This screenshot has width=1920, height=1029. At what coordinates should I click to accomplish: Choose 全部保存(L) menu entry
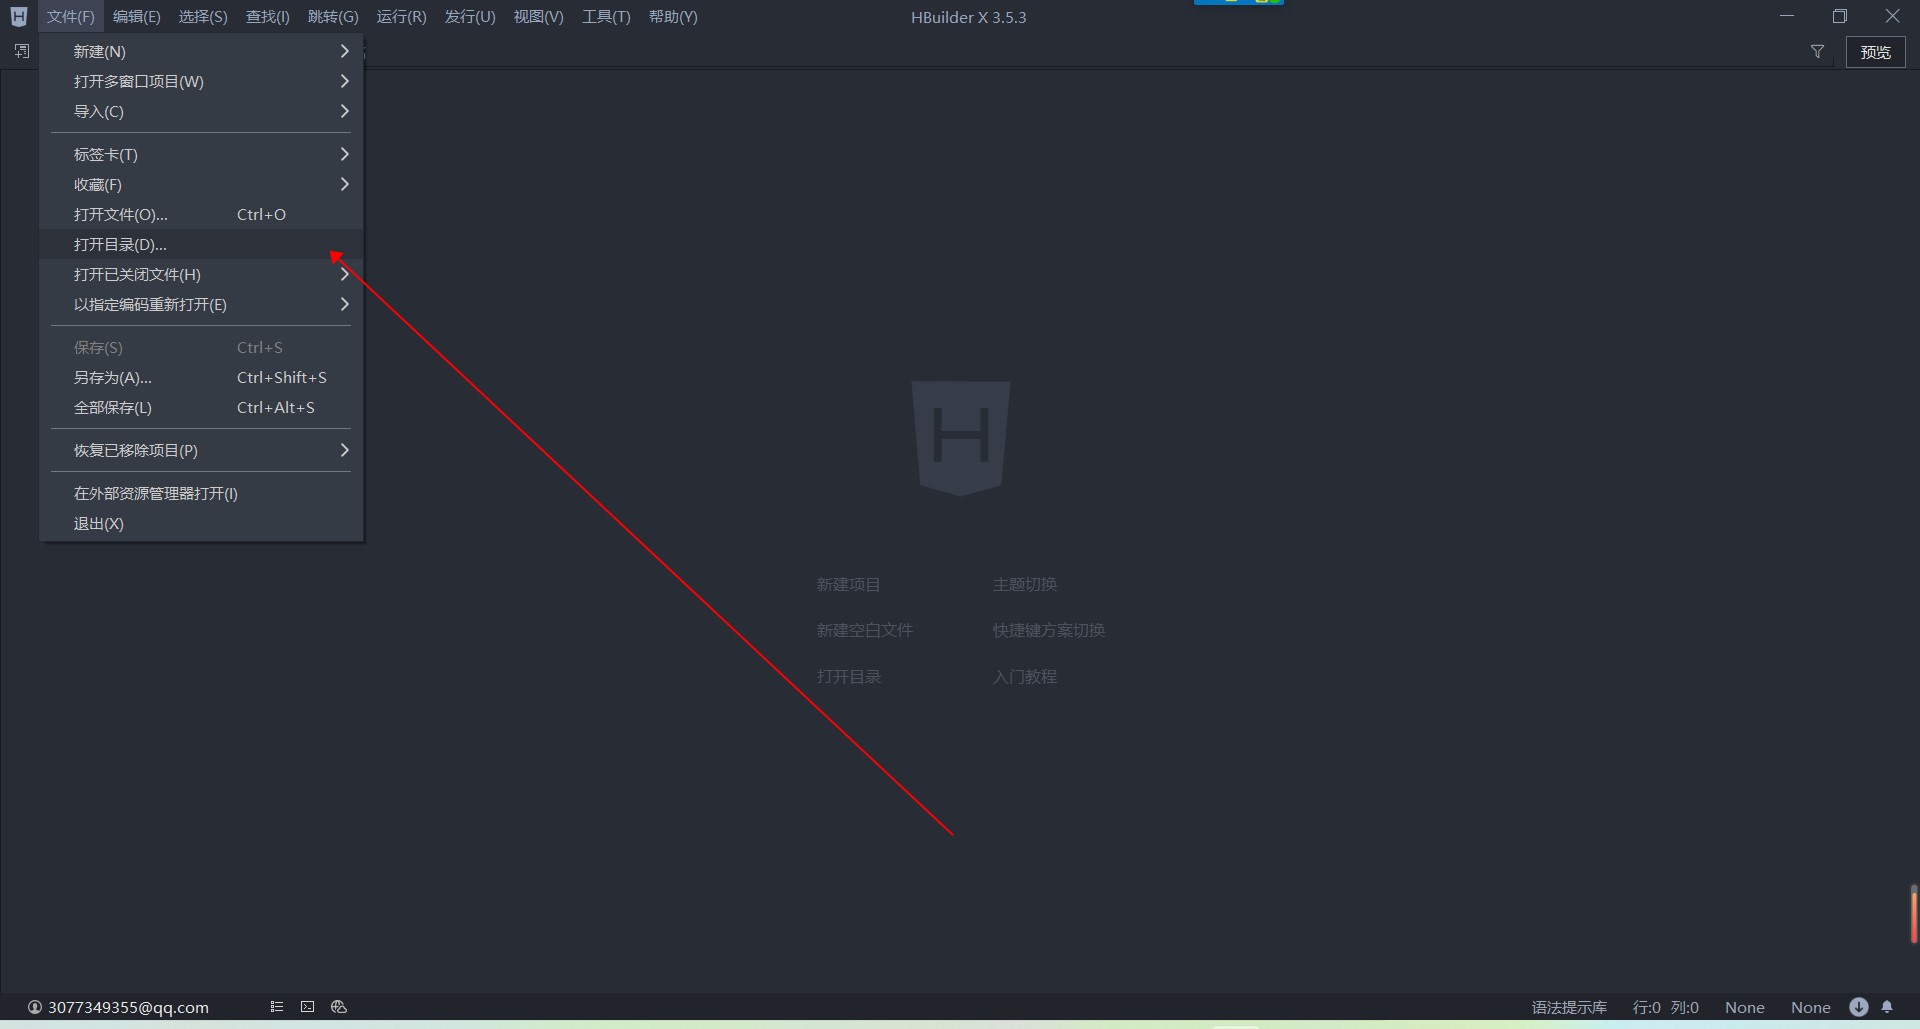point(201,407)
